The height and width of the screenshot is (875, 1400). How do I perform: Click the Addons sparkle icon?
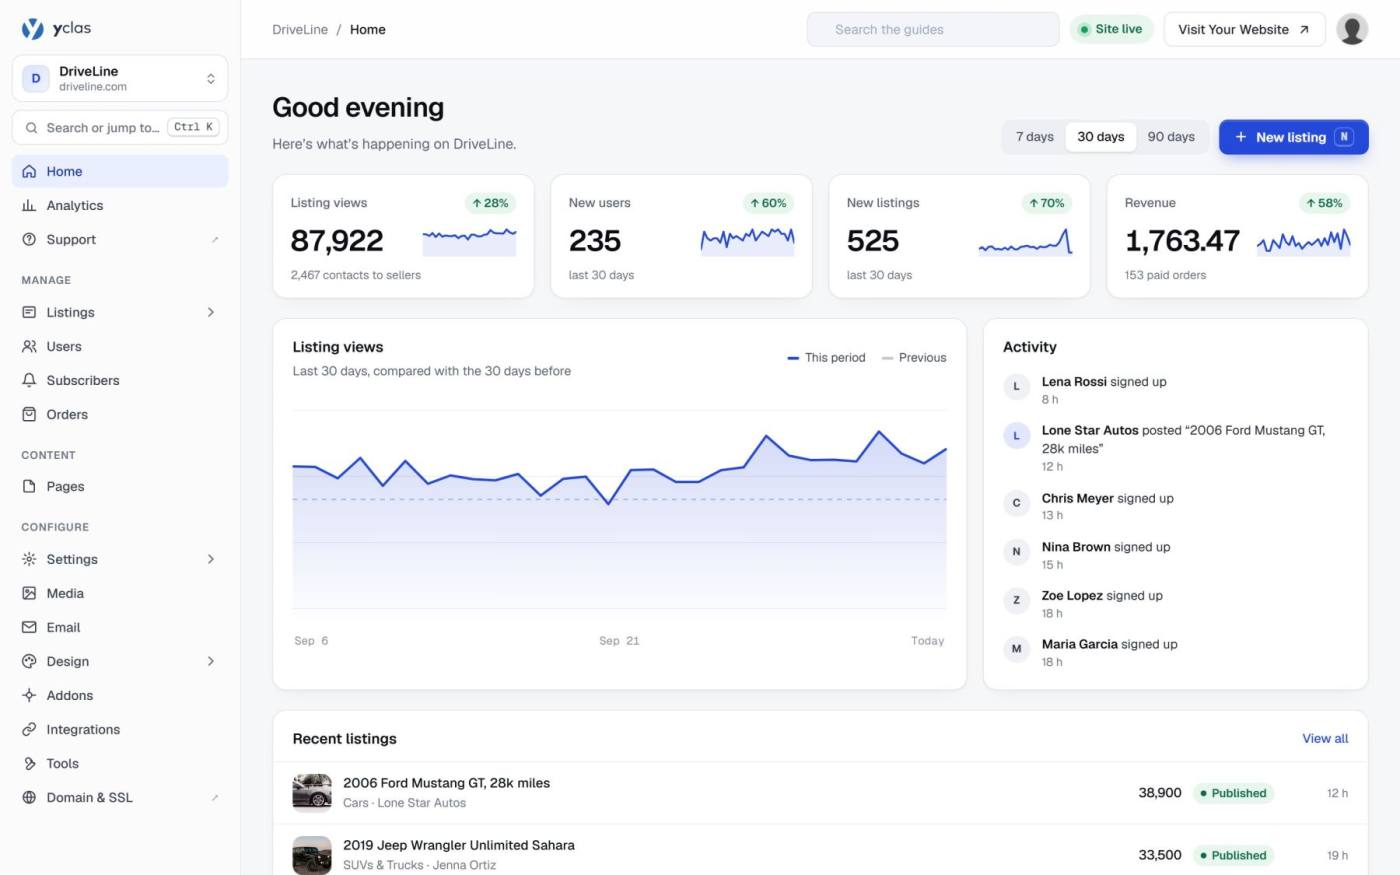point(29,695)
